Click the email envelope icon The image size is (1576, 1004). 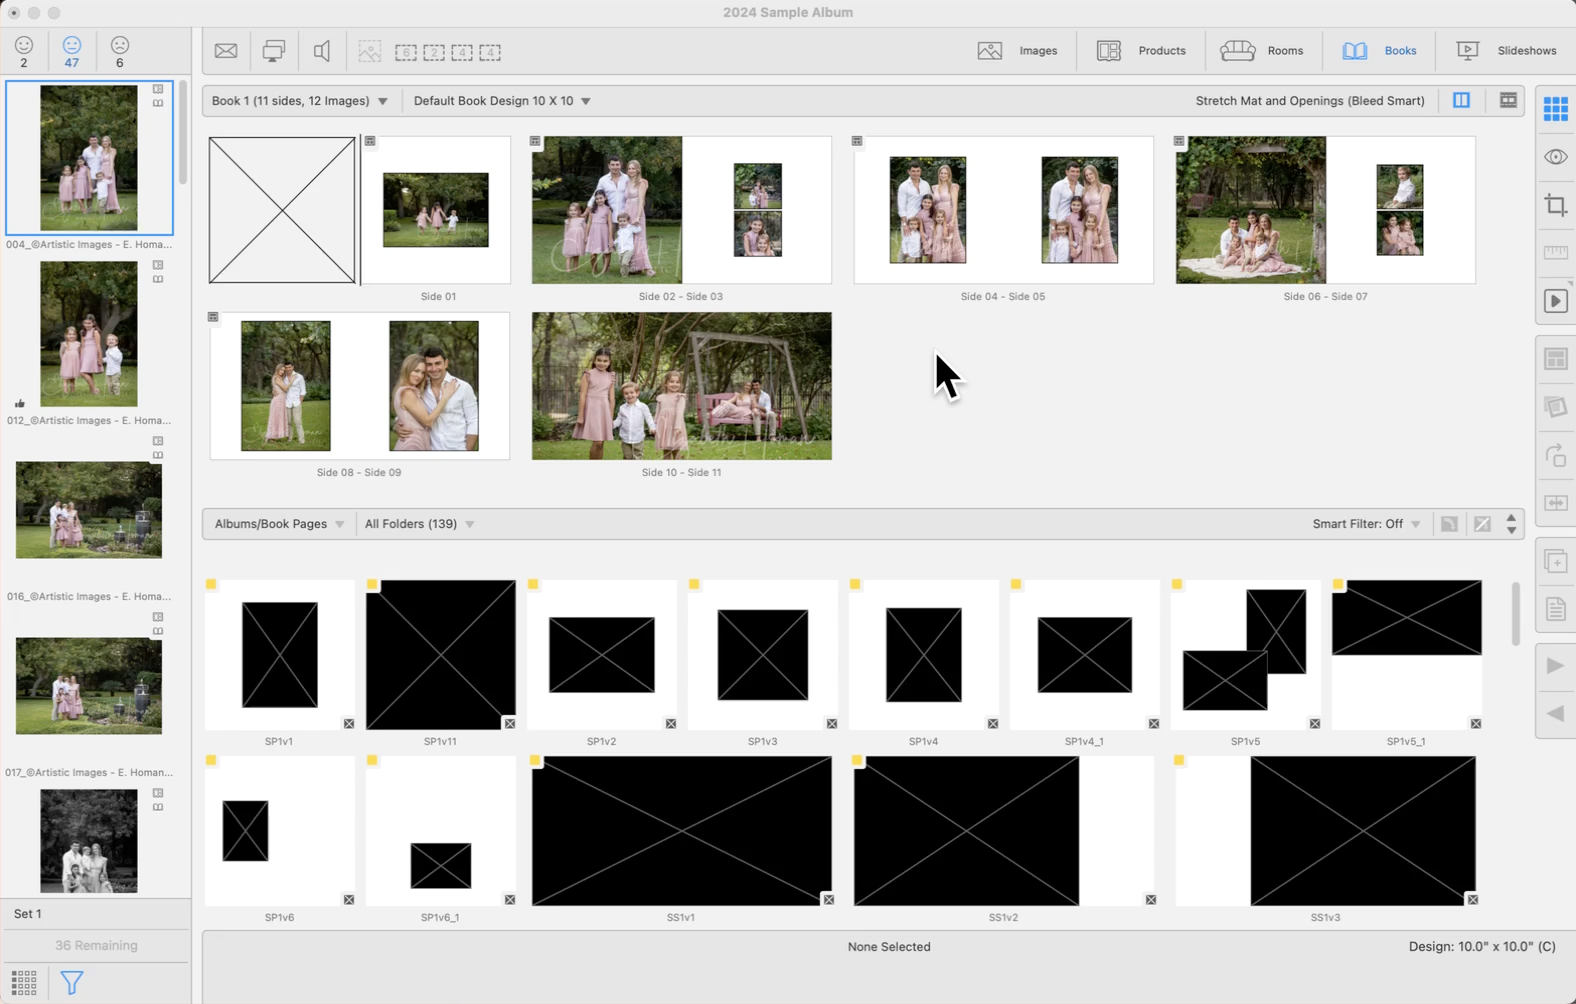(x=226, y=51)
